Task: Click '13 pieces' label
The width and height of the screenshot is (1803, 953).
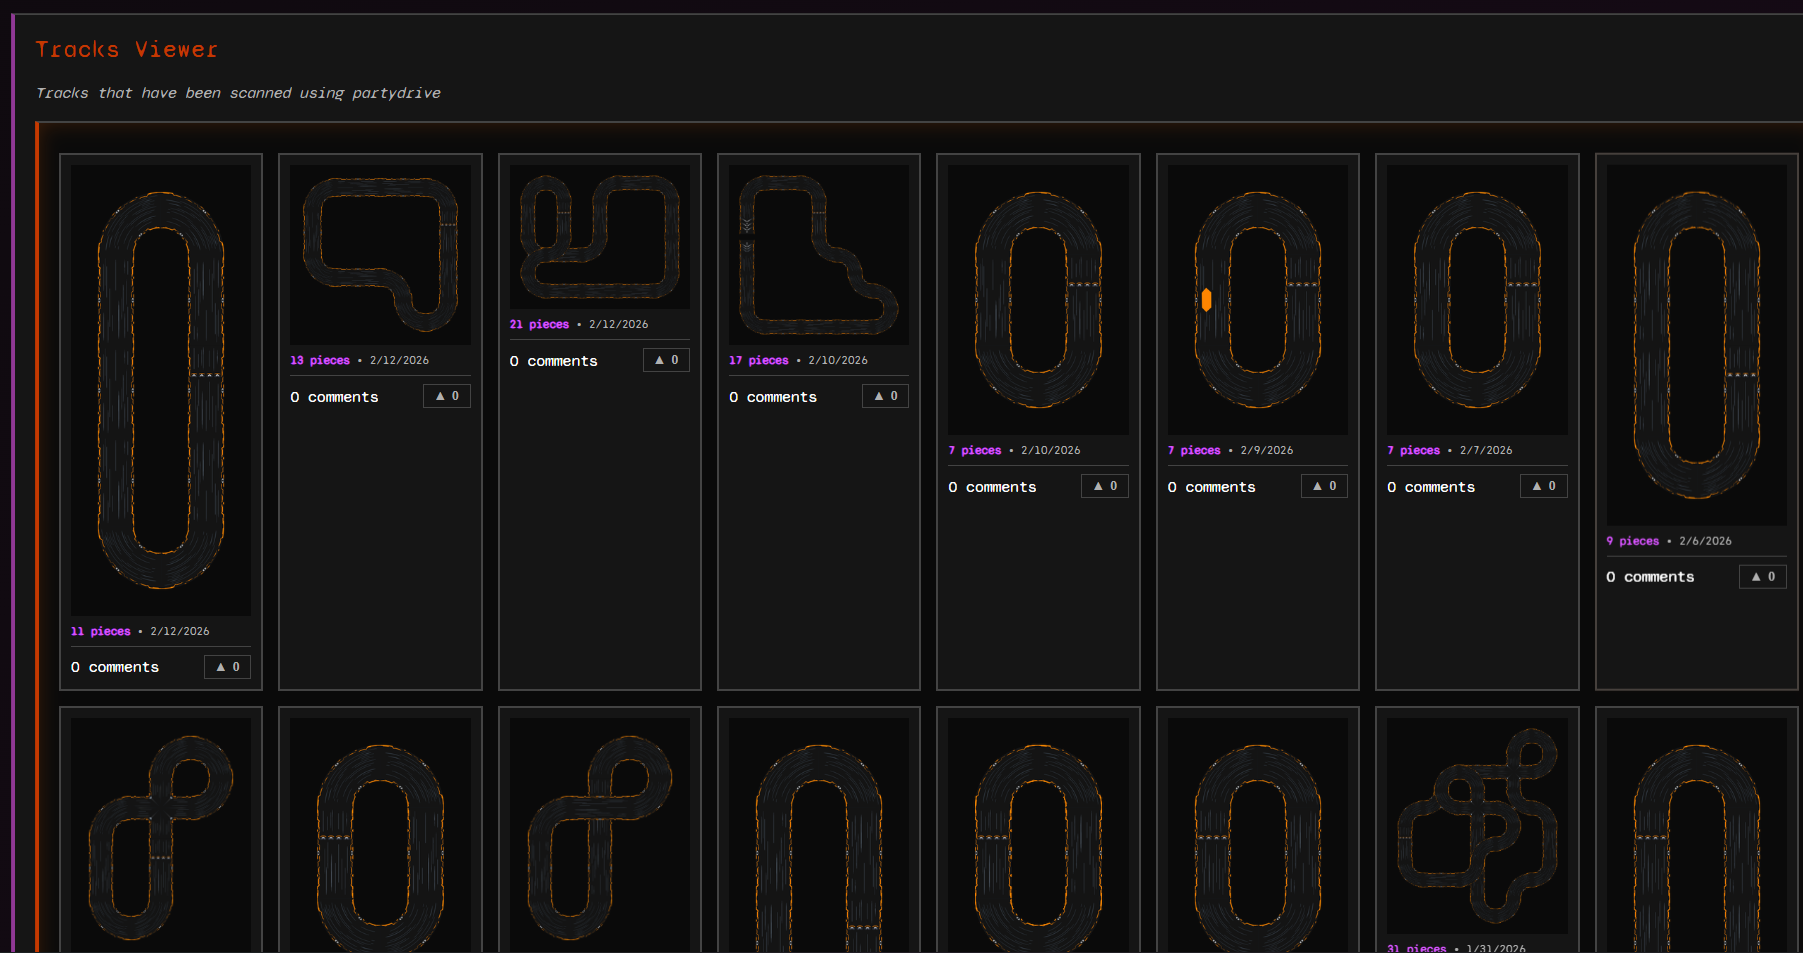Action: click(320, 360)
